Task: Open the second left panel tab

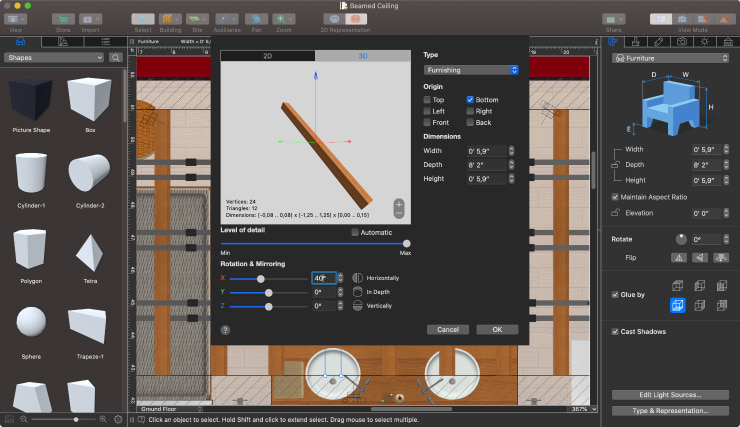Action: point(63,42)
